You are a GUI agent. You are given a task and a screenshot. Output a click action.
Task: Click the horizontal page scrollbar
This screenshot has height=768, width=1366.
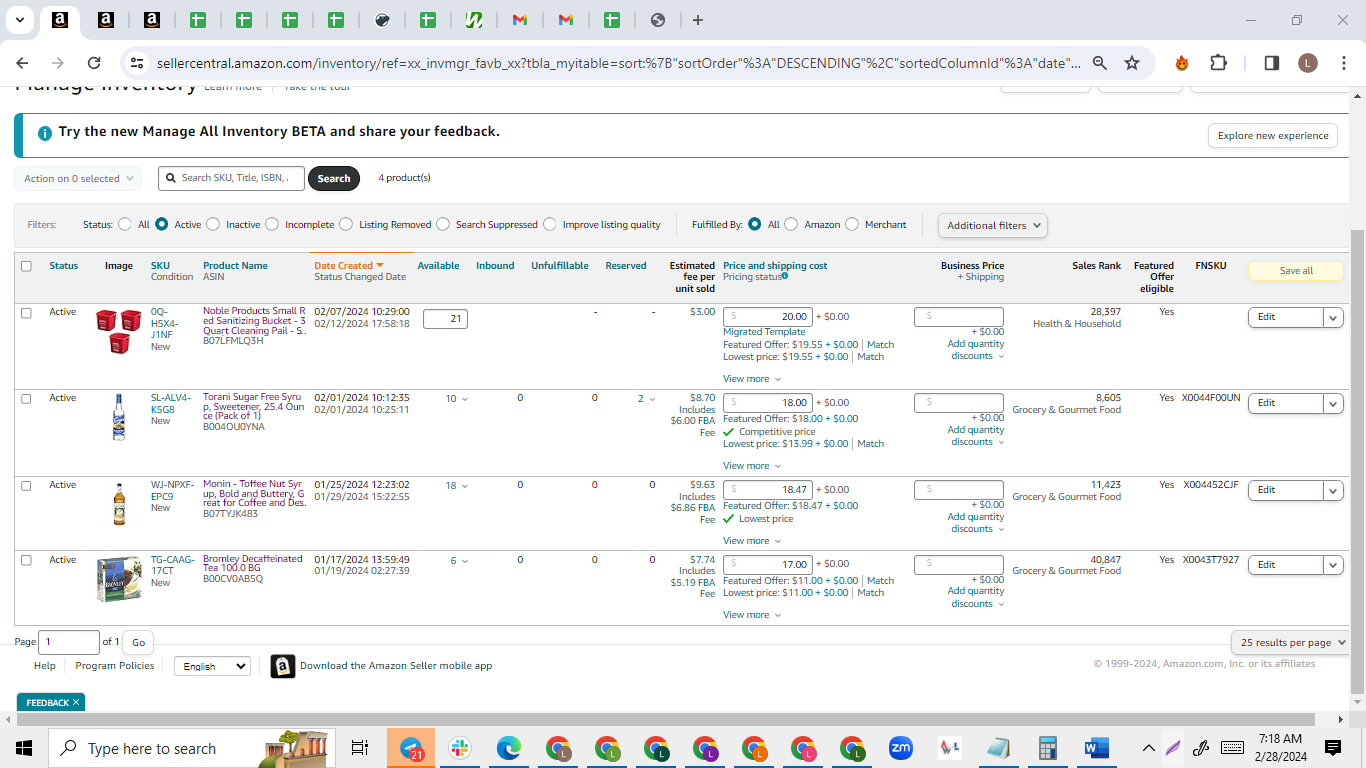pos(665,720)
